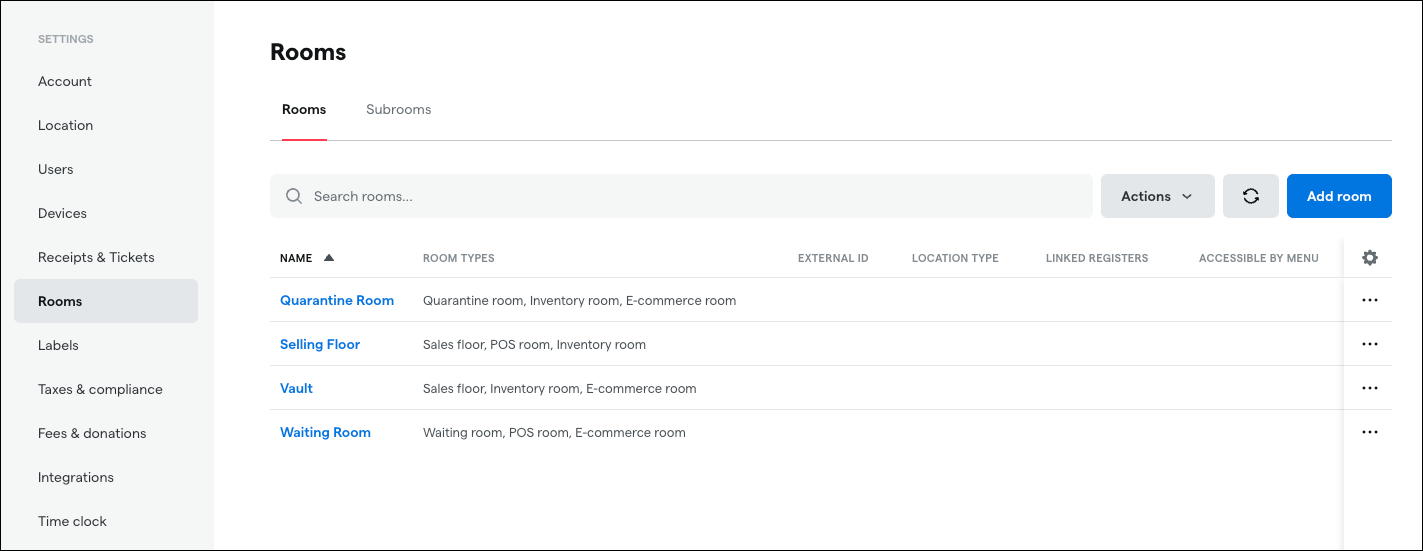Screen dimensions: 1423x551
Task: Navigate to Taxes & compliance
Action: click(100, 389)
